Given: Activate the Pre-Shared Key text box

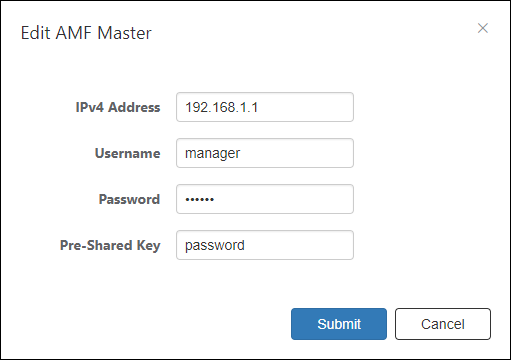Looking at the screenshot, I should pyautogui.click(x=265, y=245).
